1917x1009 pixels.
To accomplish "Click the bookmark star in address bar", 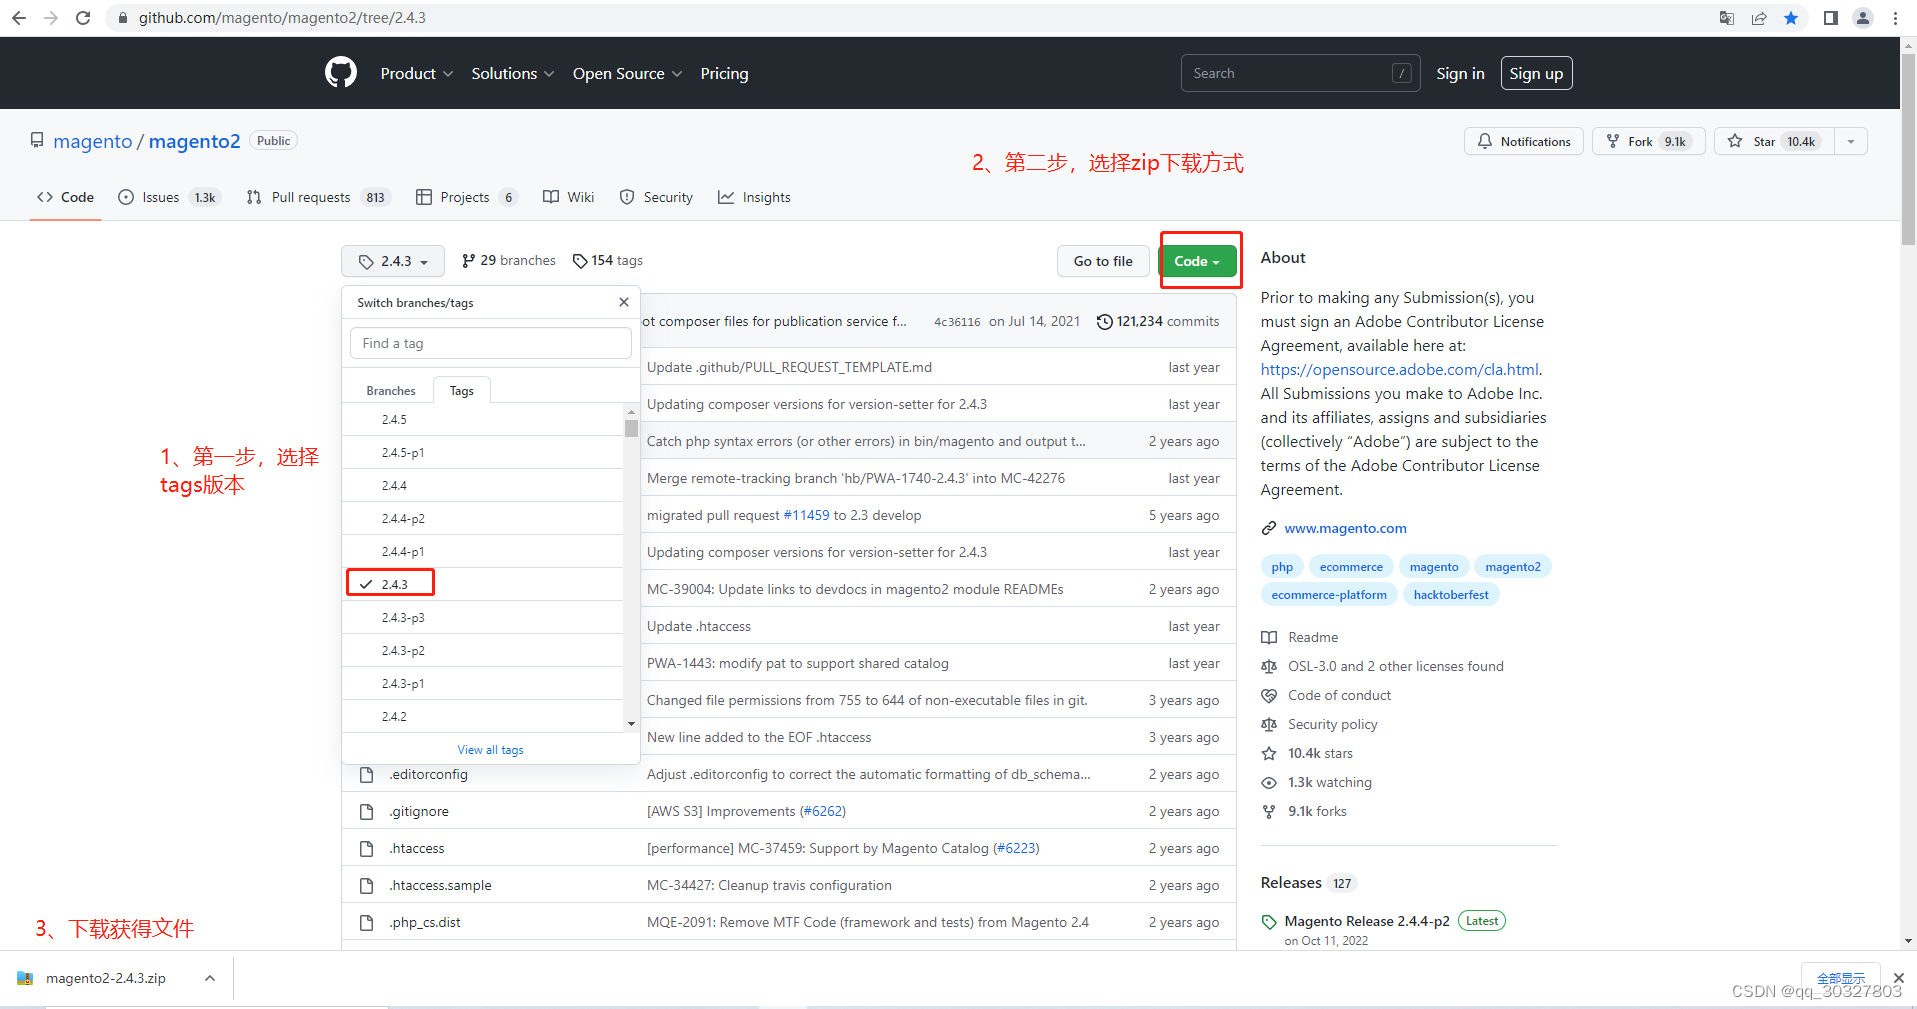I will click(1791, 18).
